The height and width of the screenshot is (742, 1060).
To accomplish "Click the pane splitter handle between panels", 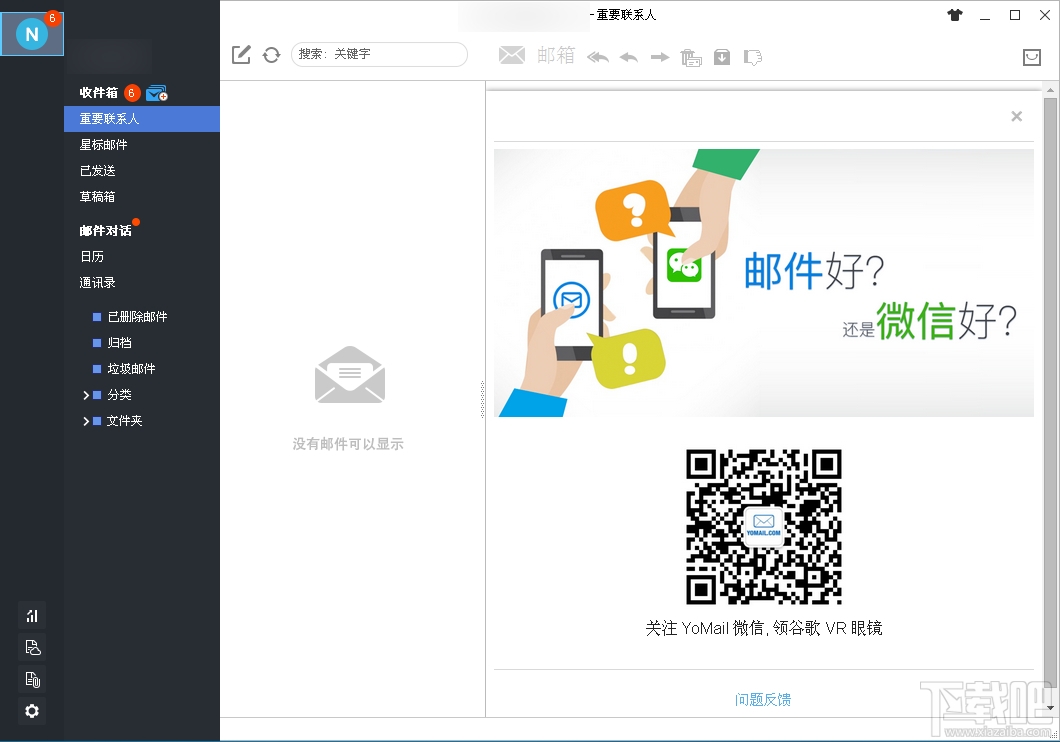I will pyautogui.click(x=483, y=399).
